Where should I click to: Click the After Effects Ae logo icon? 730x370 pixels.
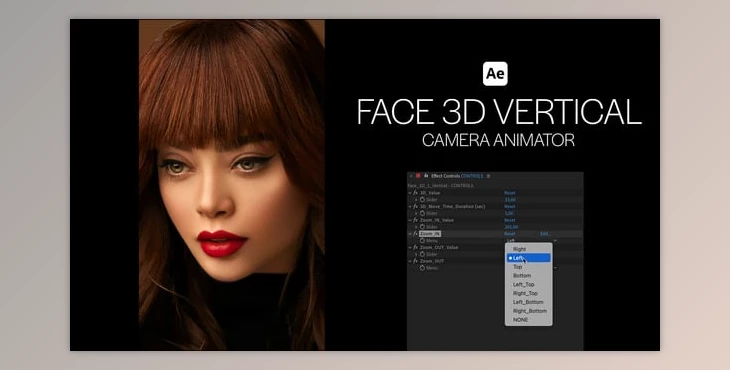click(495, 74)
